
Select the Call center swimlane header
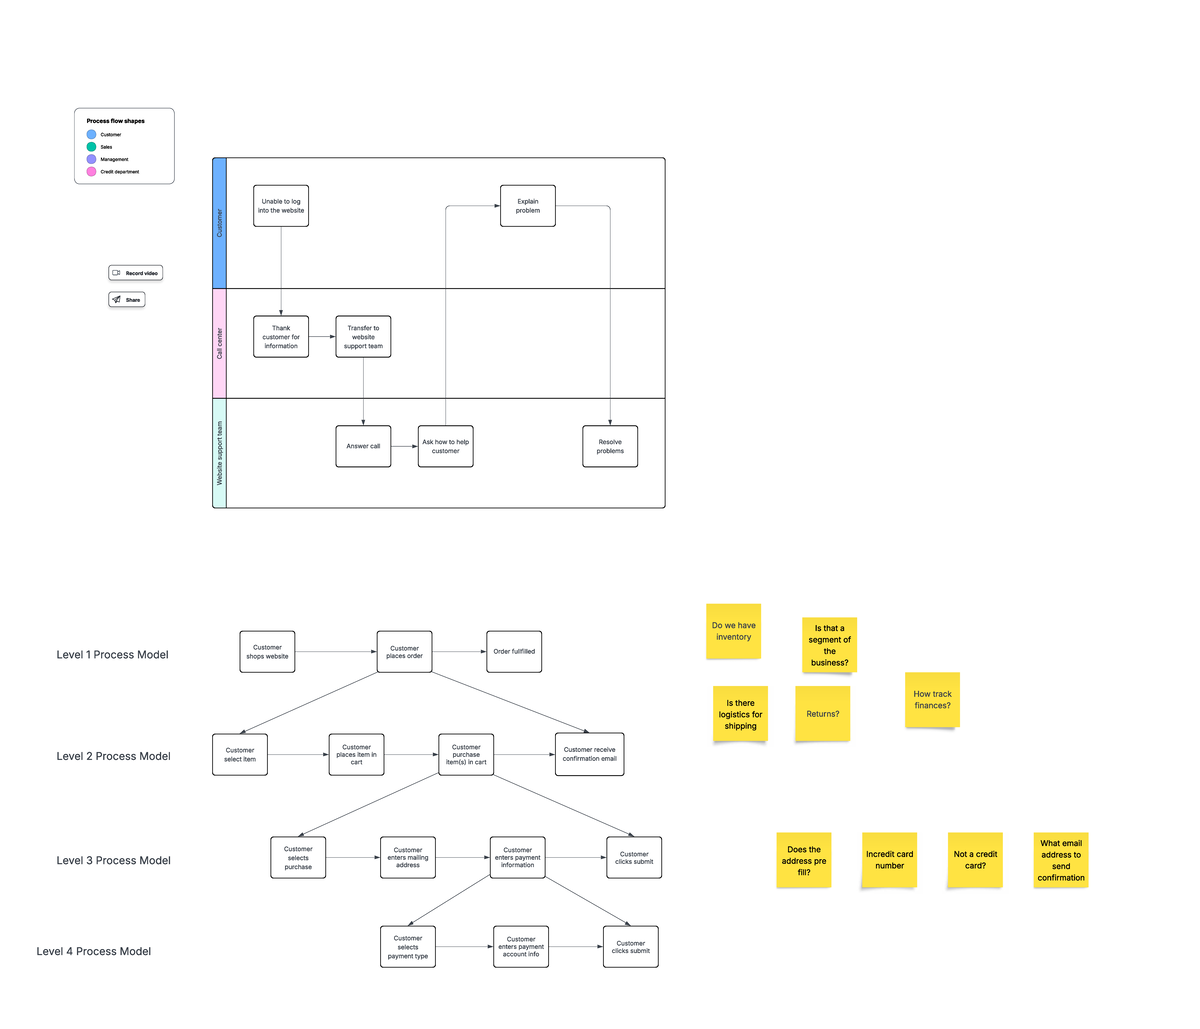point(220,343)
